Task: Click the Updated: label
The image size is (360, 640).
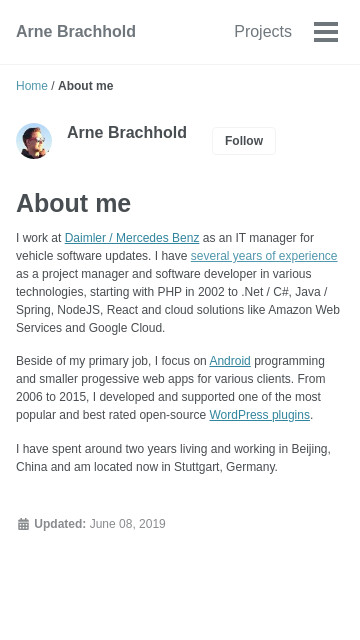Action: (60, 524)
